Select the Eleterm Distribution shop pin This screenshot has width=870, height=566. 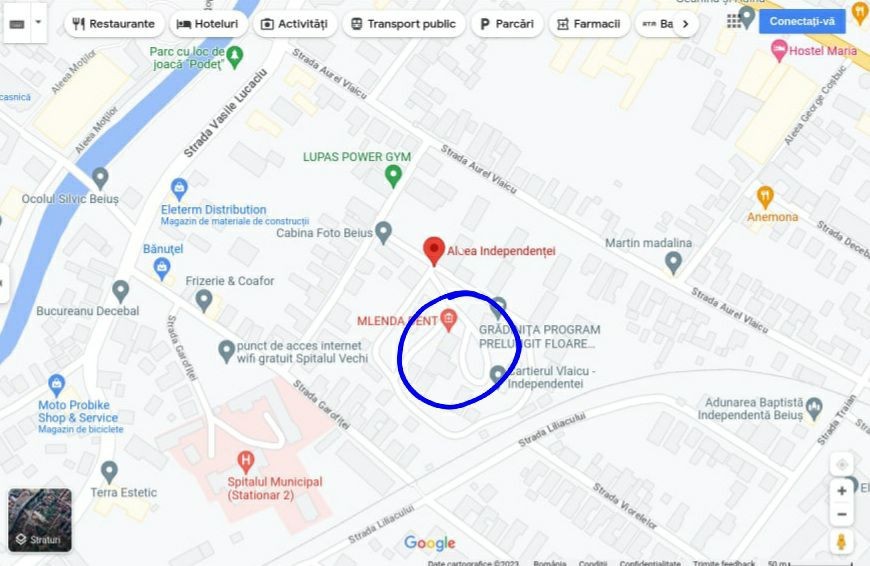pos(179,190)
